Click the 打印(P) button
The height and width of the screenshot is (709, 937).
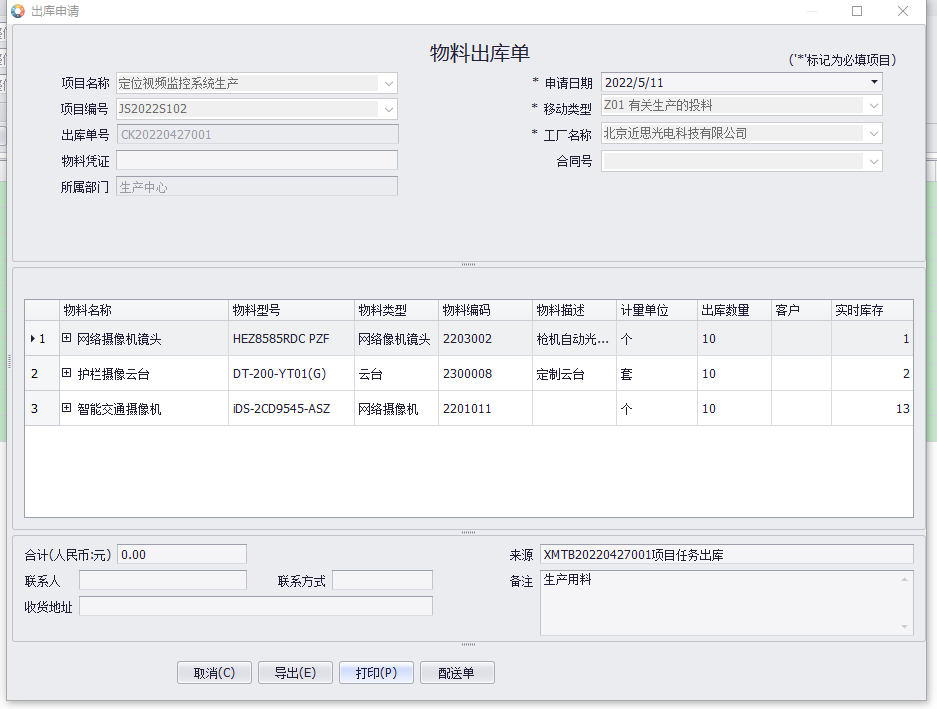click(376, 673)
